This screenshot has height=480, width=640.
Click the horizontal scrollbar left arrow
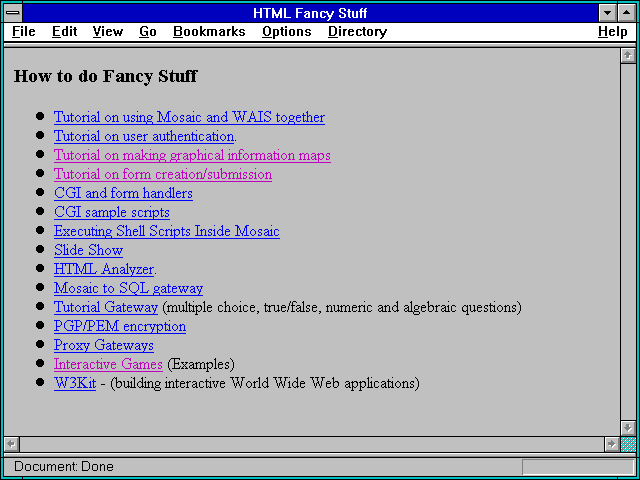pos(11,444)
